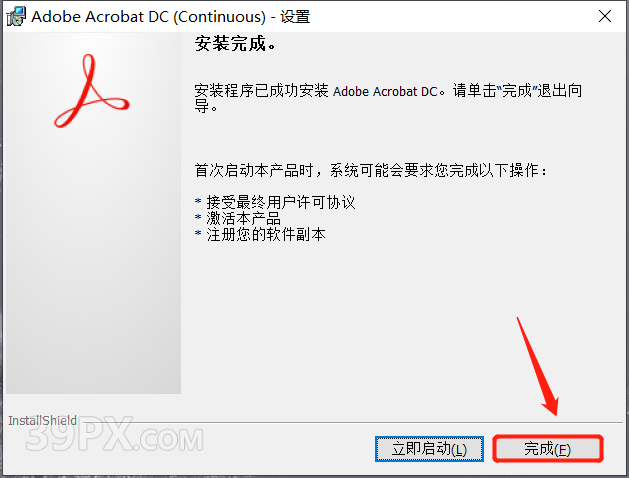Finish the wizard with 完成(F)
Screen dimensions: 629x478
pyautogui.click(x=548, y=449)
